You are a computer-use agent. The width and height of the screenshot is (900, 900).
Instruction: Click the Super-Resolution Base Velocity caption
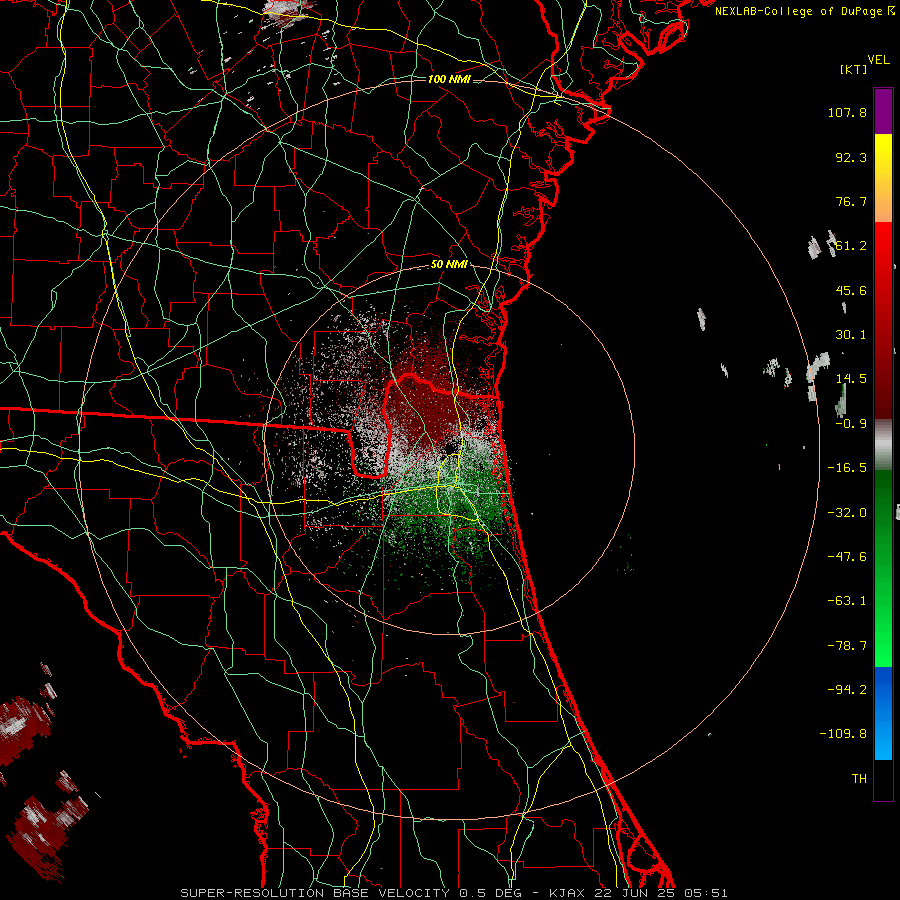pos(454,893)
